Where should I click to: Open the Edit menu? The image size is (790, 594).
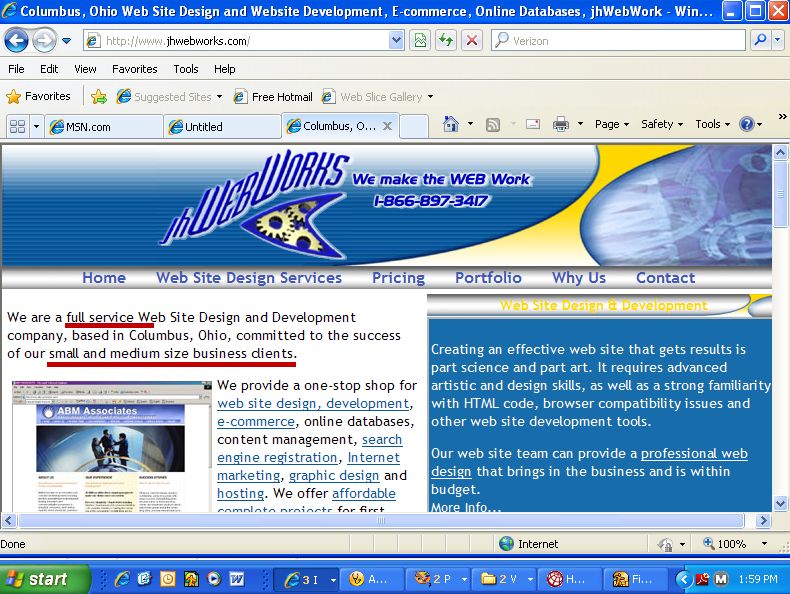(x=49, y=69)
